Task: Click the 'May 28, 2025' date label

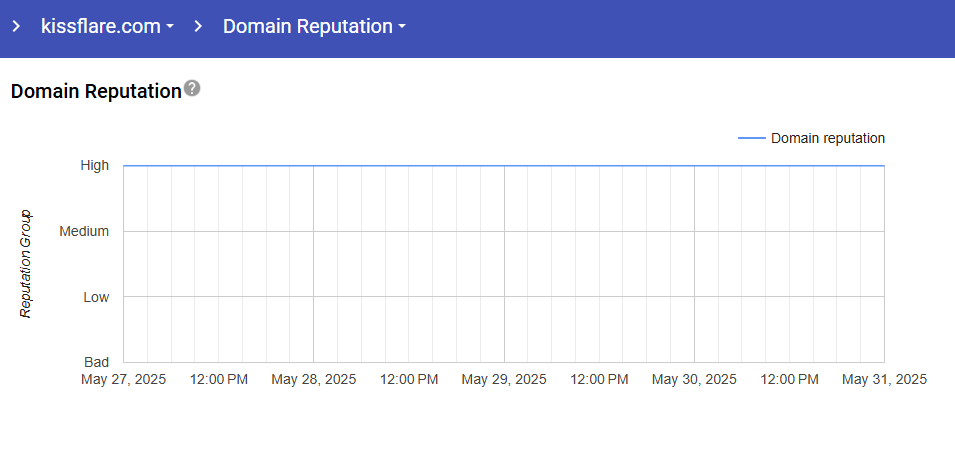Action: pyautogui.click(x=314, y=380)
